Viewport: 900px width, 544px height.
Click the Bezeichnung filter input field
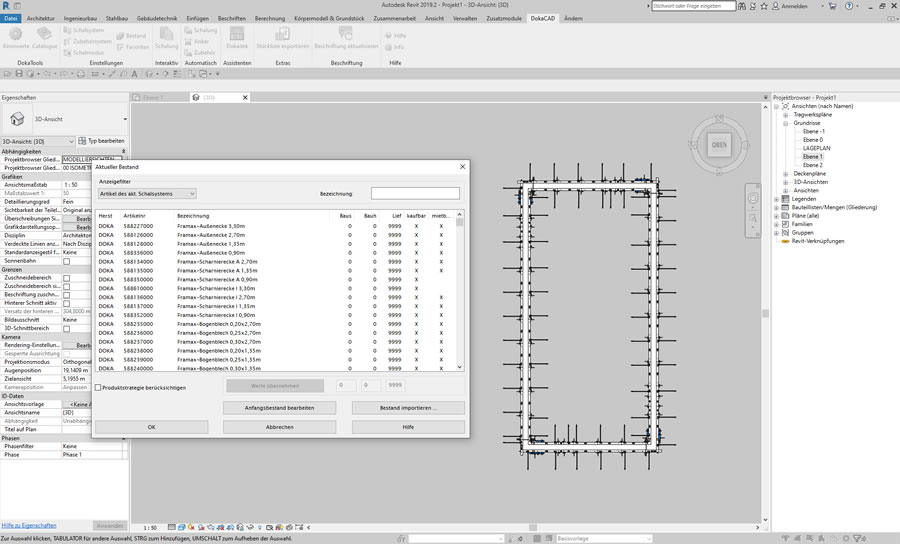(415, 193)
